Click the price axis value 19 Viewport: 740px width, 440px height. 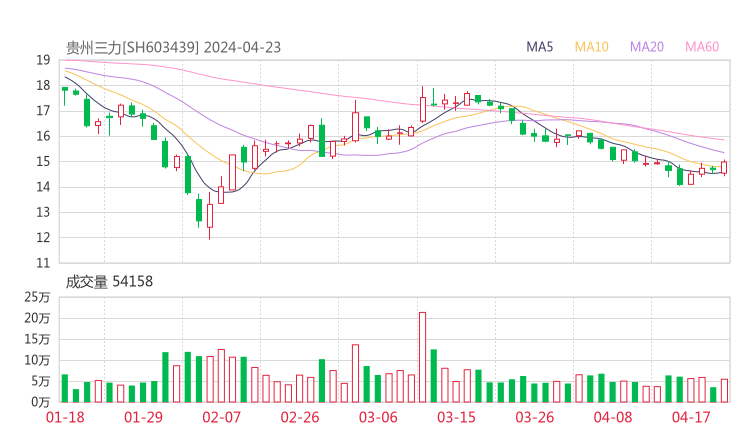(x=43, y=60)
